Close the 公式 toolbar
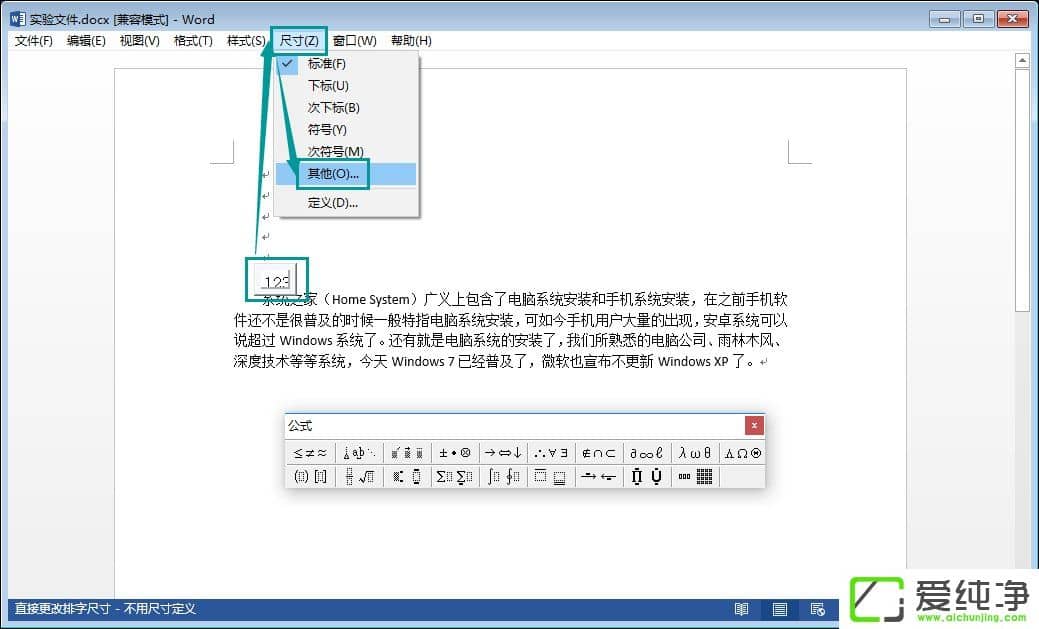Image resolution: width=1039 pixels, height=629 pixels. (x=754, y=426)
